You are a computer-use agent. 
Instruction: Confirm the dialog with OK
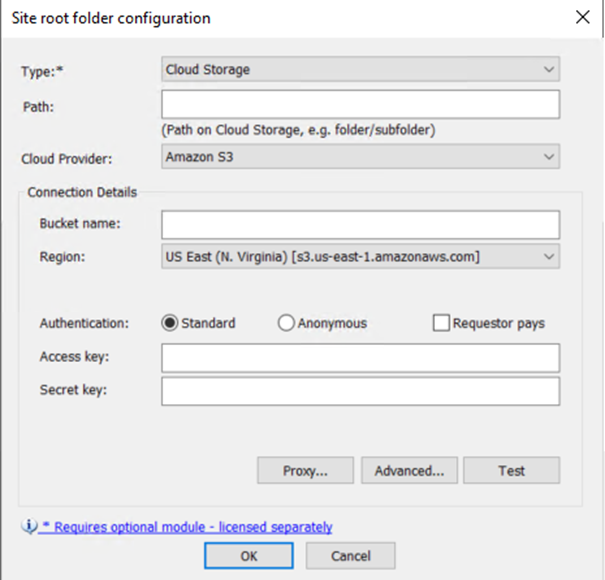pyautogui.click(x=248, y=555)
